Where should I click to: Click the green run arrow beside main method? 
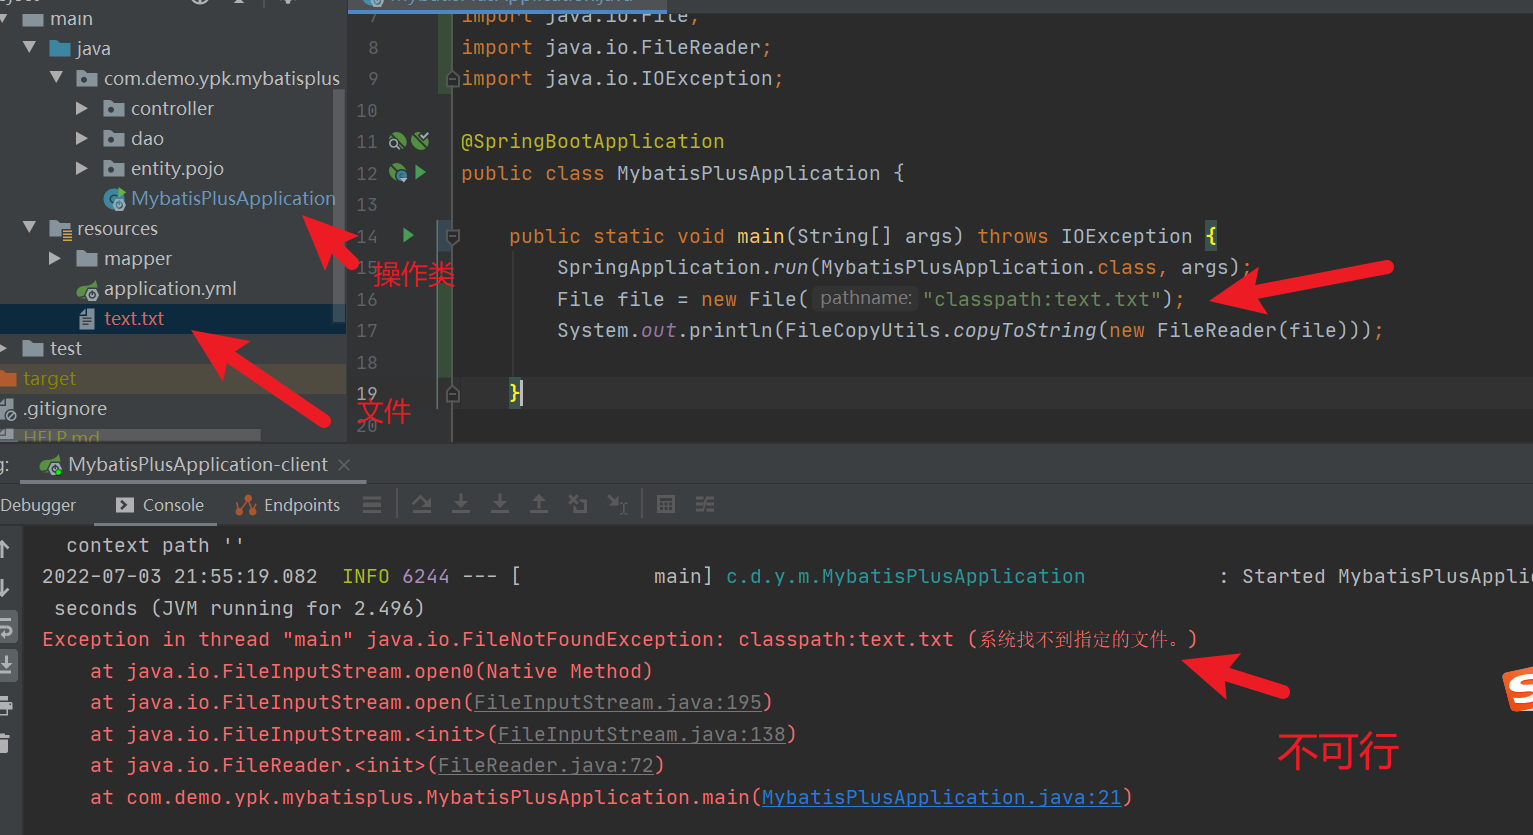[x=408, y=235]
